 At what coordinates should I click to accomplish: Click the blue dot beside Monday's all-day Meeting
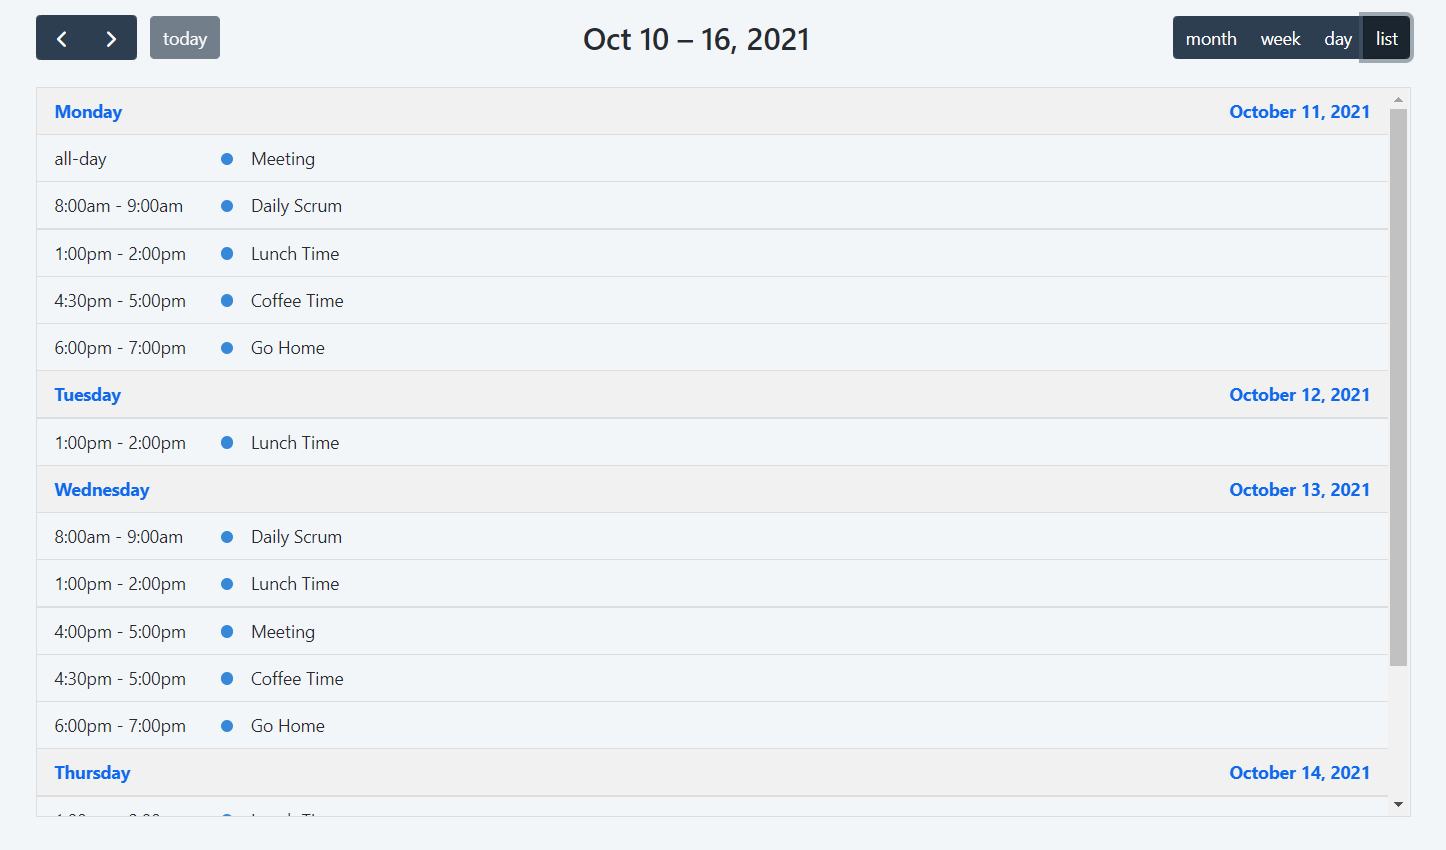[227, 159]
